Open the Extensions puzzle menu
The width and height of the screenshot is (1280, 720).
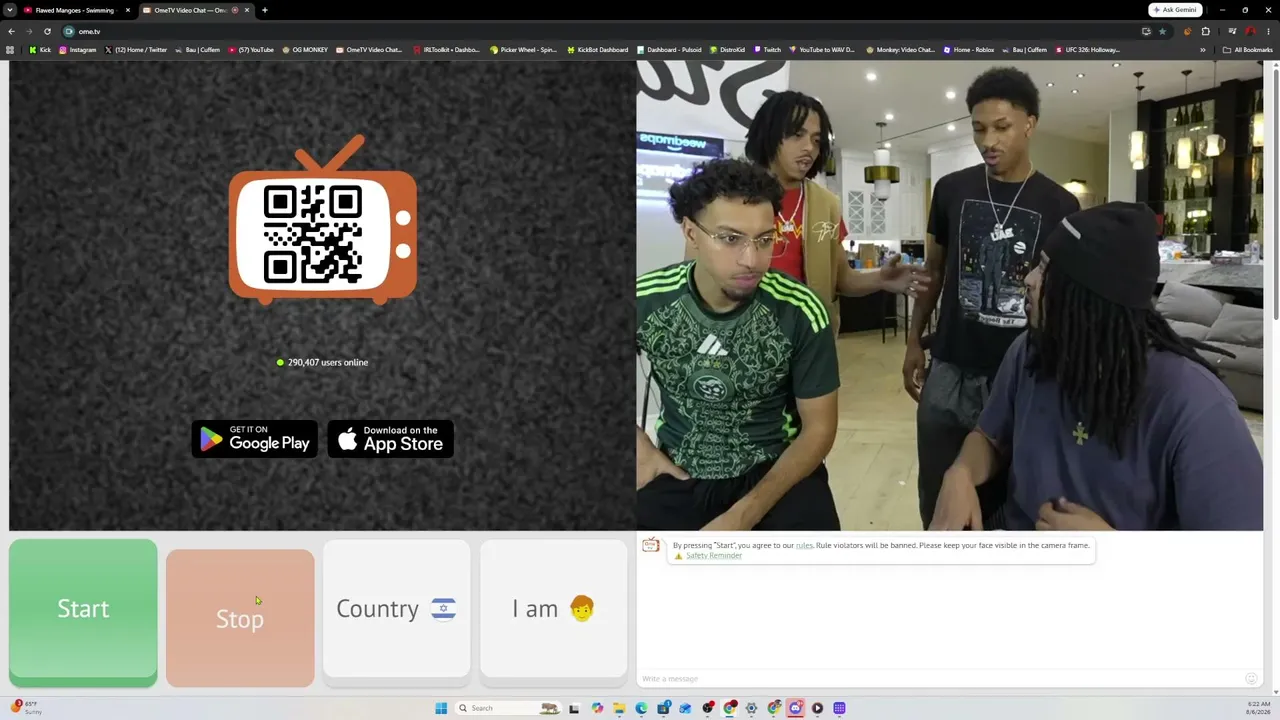(1205, 31)
